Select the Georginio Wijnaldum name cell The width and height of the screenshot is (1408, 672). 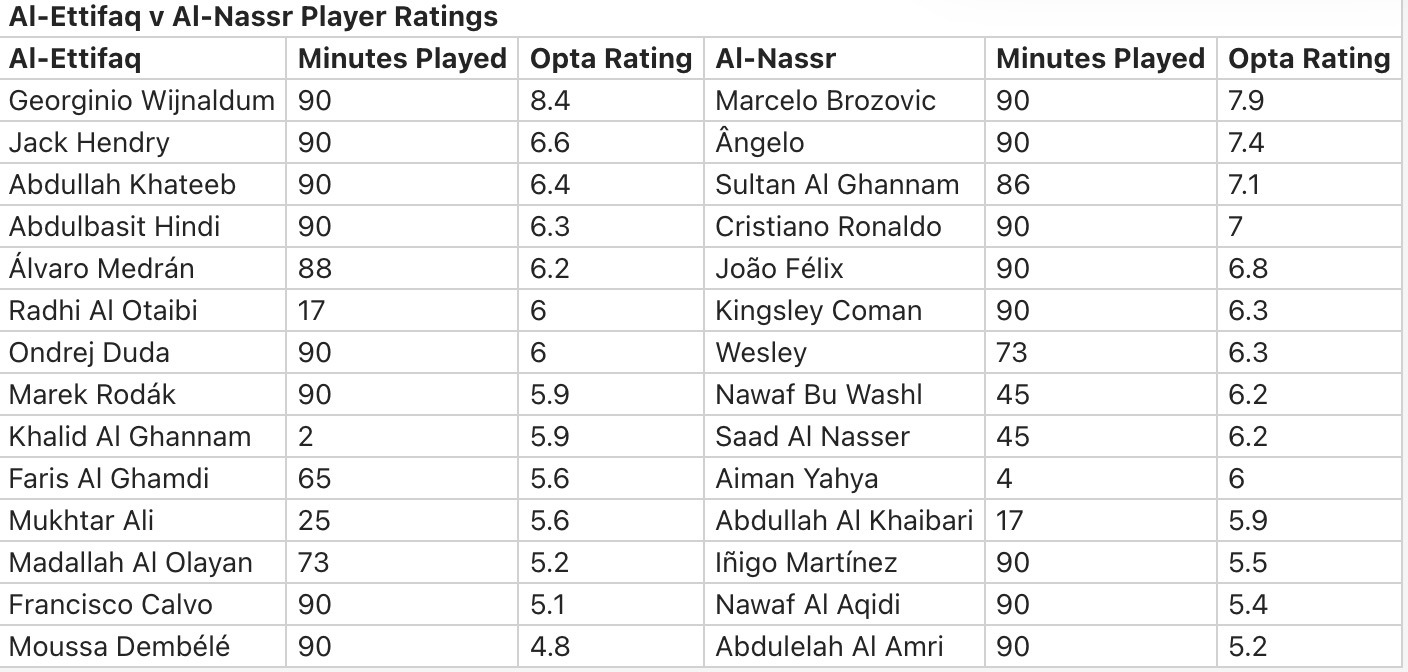pos(141,101)
